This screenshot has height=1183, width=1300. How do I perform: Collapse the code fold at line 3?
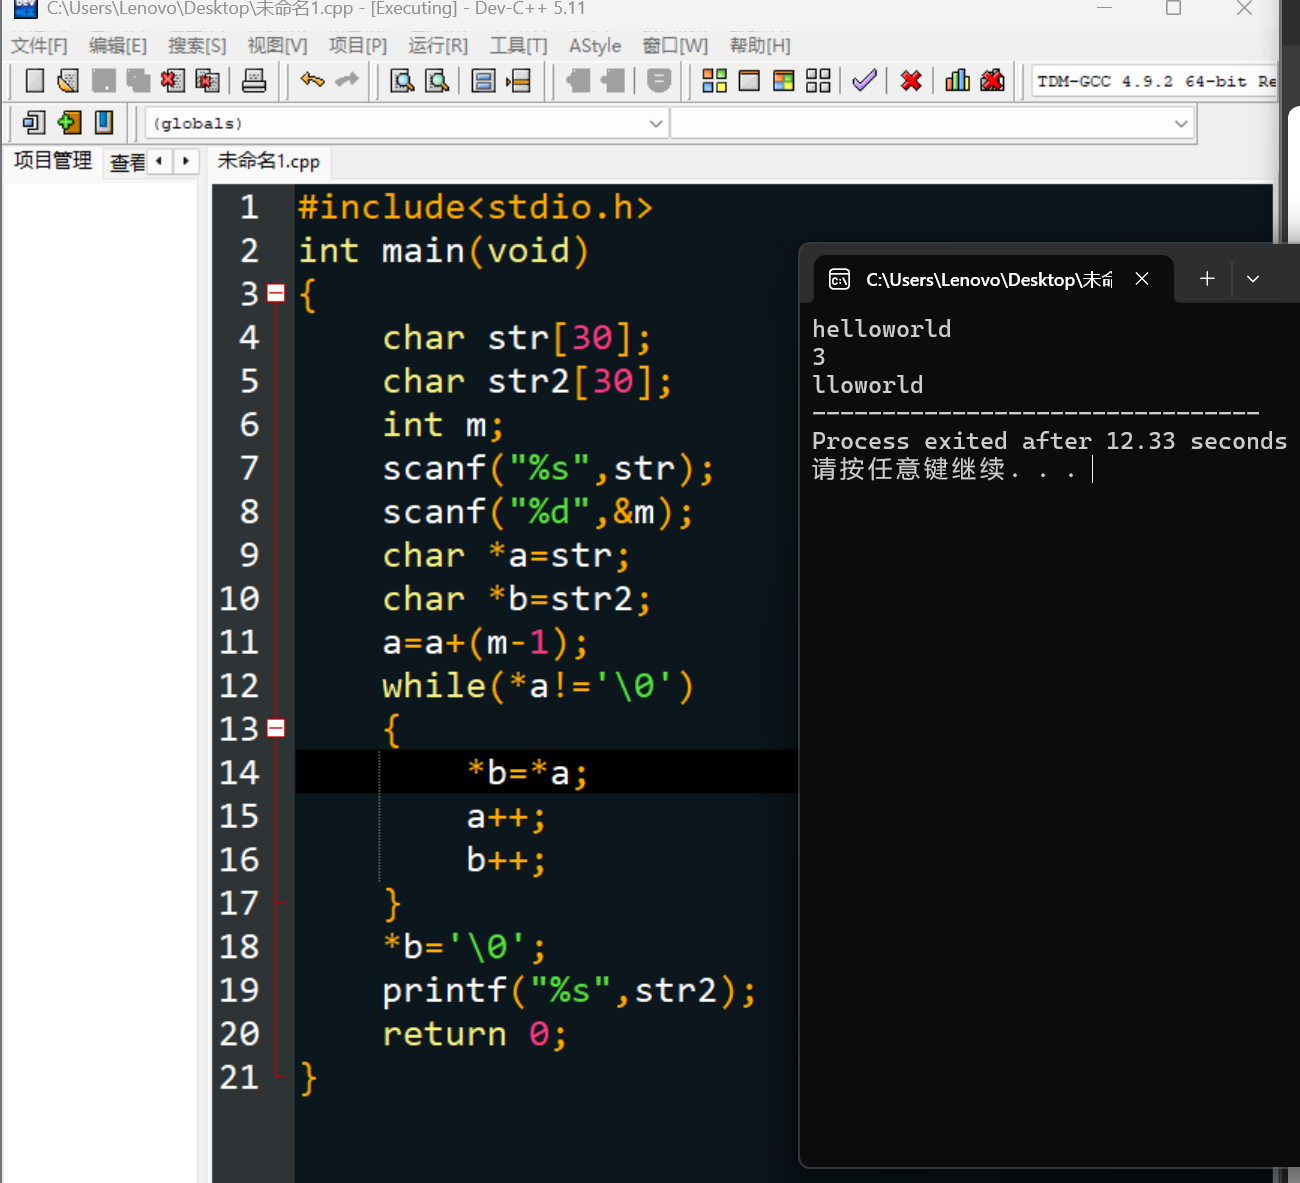coord(276,294)
